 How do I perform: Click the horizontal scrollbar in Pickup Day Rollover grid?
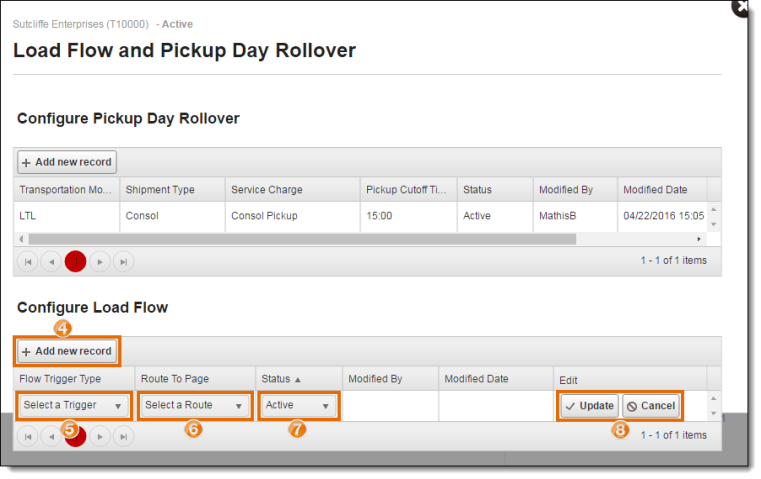coord(300,239)
